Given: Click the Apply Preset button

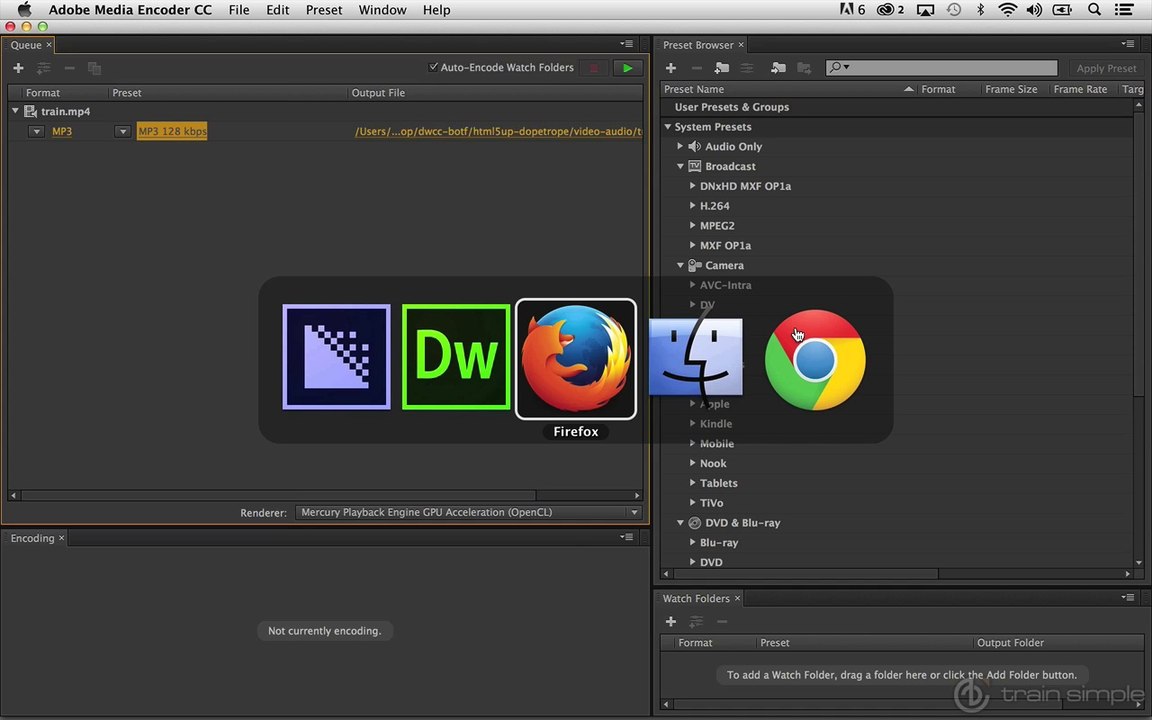Looking at the screenshot, I should coord(1106,68).
